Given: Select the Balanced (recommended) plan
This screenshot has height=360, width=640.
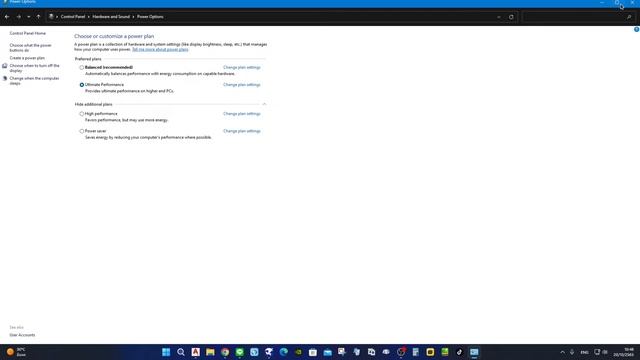Looking at the screenshot, I should pyautogui.click(x=82, y=67).
